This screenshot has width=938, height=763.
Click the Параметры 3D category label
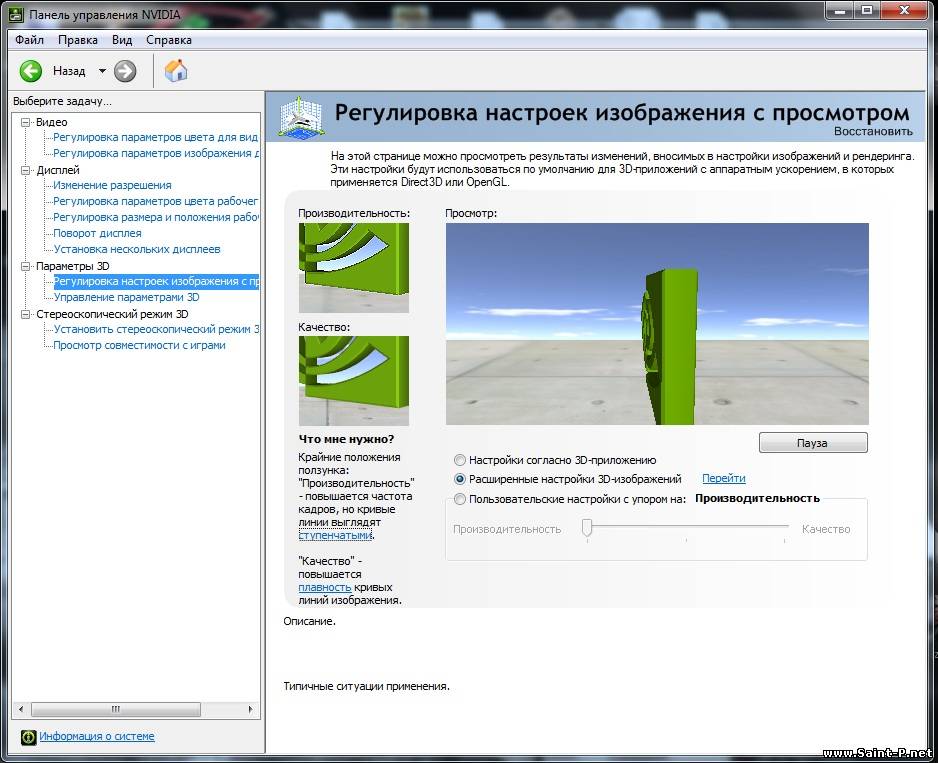(x=72, y=266)
